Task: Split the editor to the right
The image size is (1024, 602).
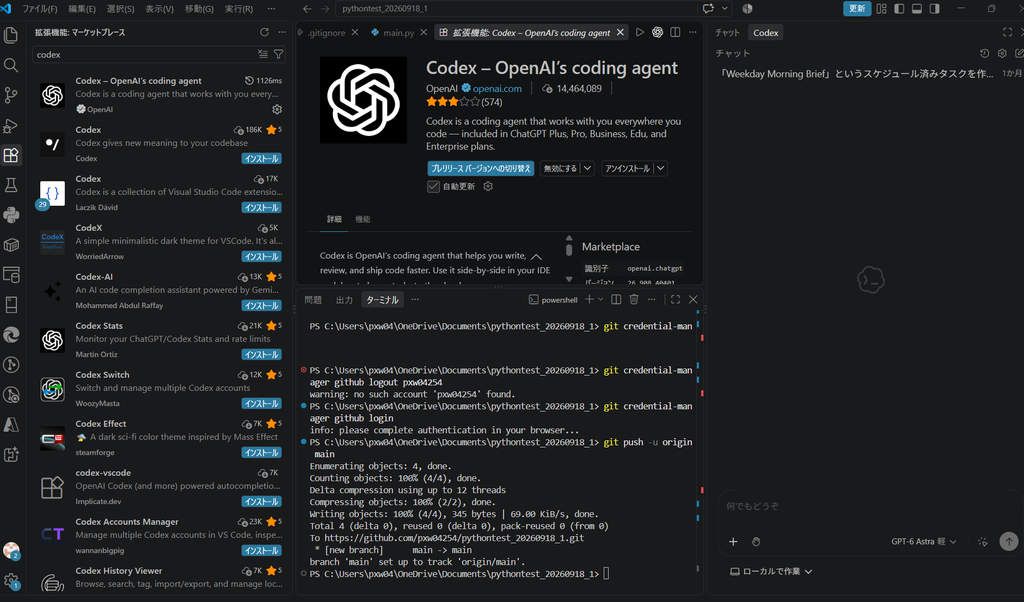Action: click(675, 32)
